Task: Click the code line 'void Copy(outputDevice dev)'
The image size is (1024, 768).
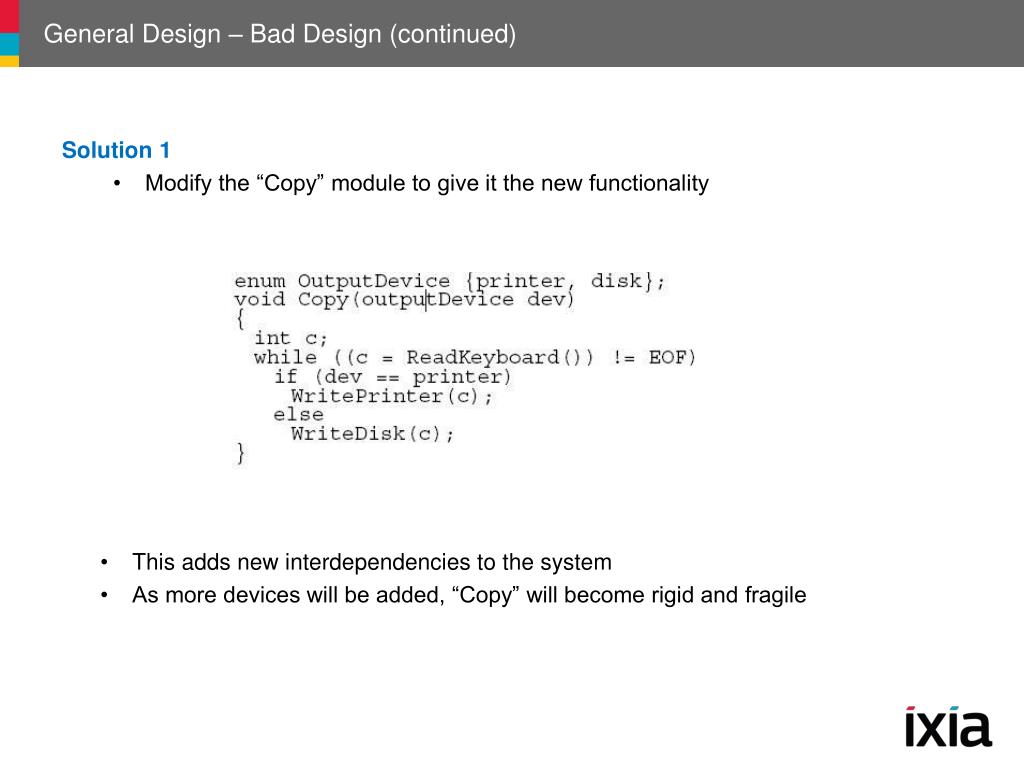Action: pos(404,300)
